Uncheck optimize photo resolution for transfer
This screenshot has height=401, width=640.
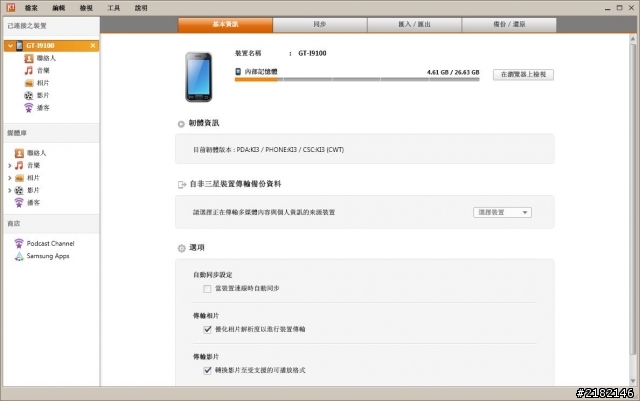207,329
